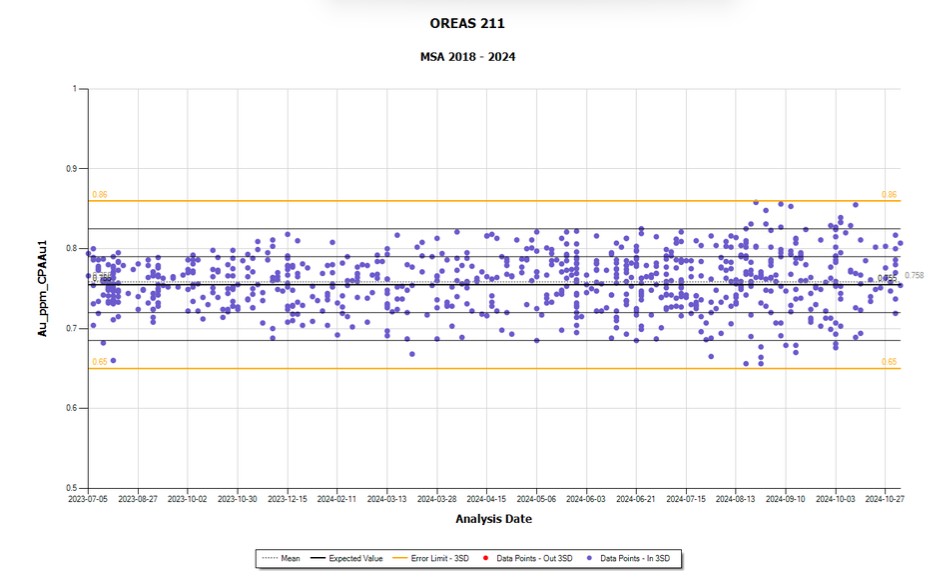Click the 2024-02-11 date label
The width and height of the screenshot is (936, 582).
click(337, 499)
